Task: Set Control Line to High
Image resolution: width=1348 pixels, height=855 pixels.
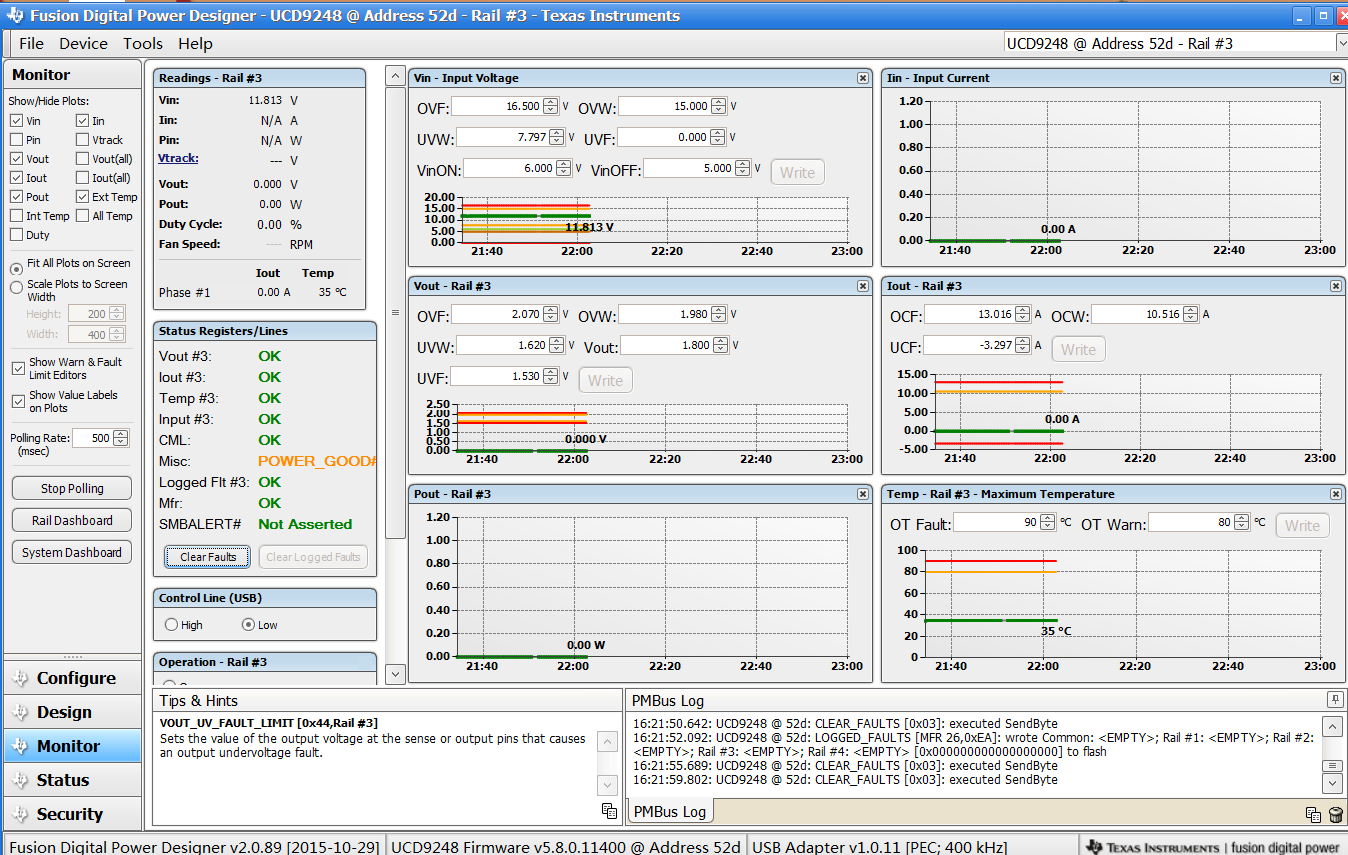Action: [x=171, y=625]
